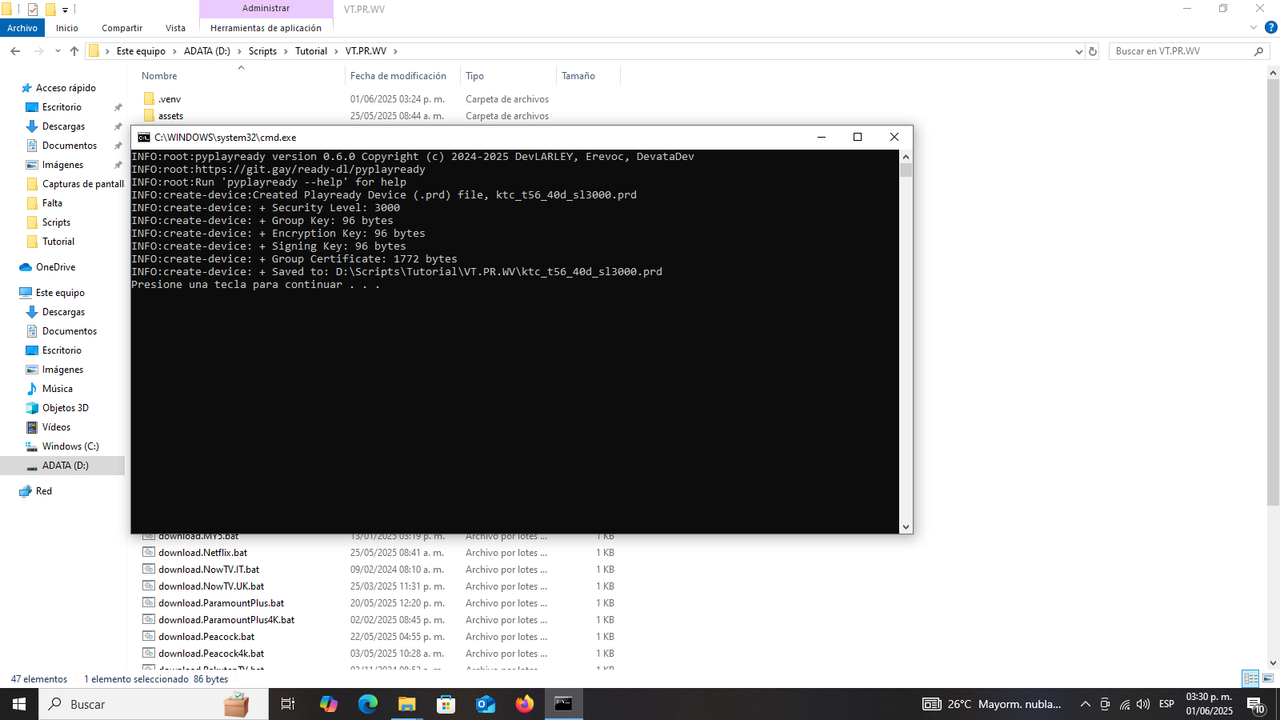
Task: Select Red in the navigation pane
Action: tap(44, 491)
